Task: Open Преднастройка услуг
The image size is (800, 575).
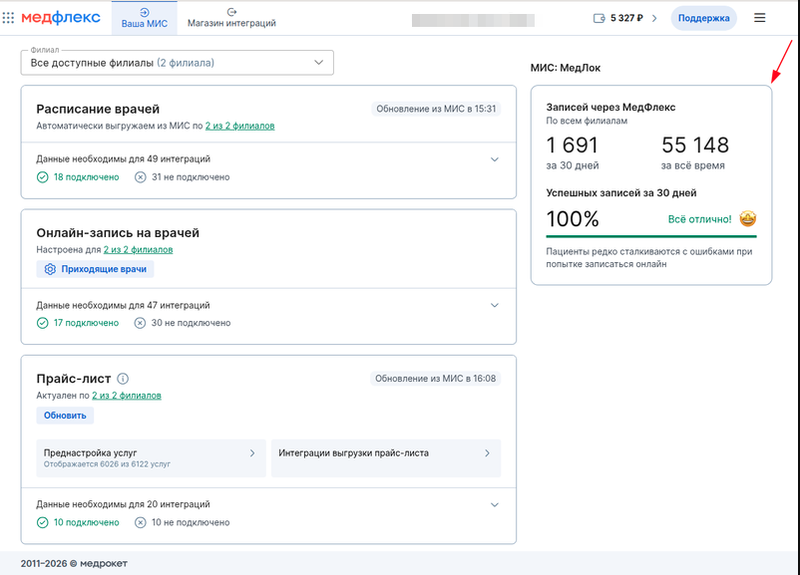Action: [151, 458]
